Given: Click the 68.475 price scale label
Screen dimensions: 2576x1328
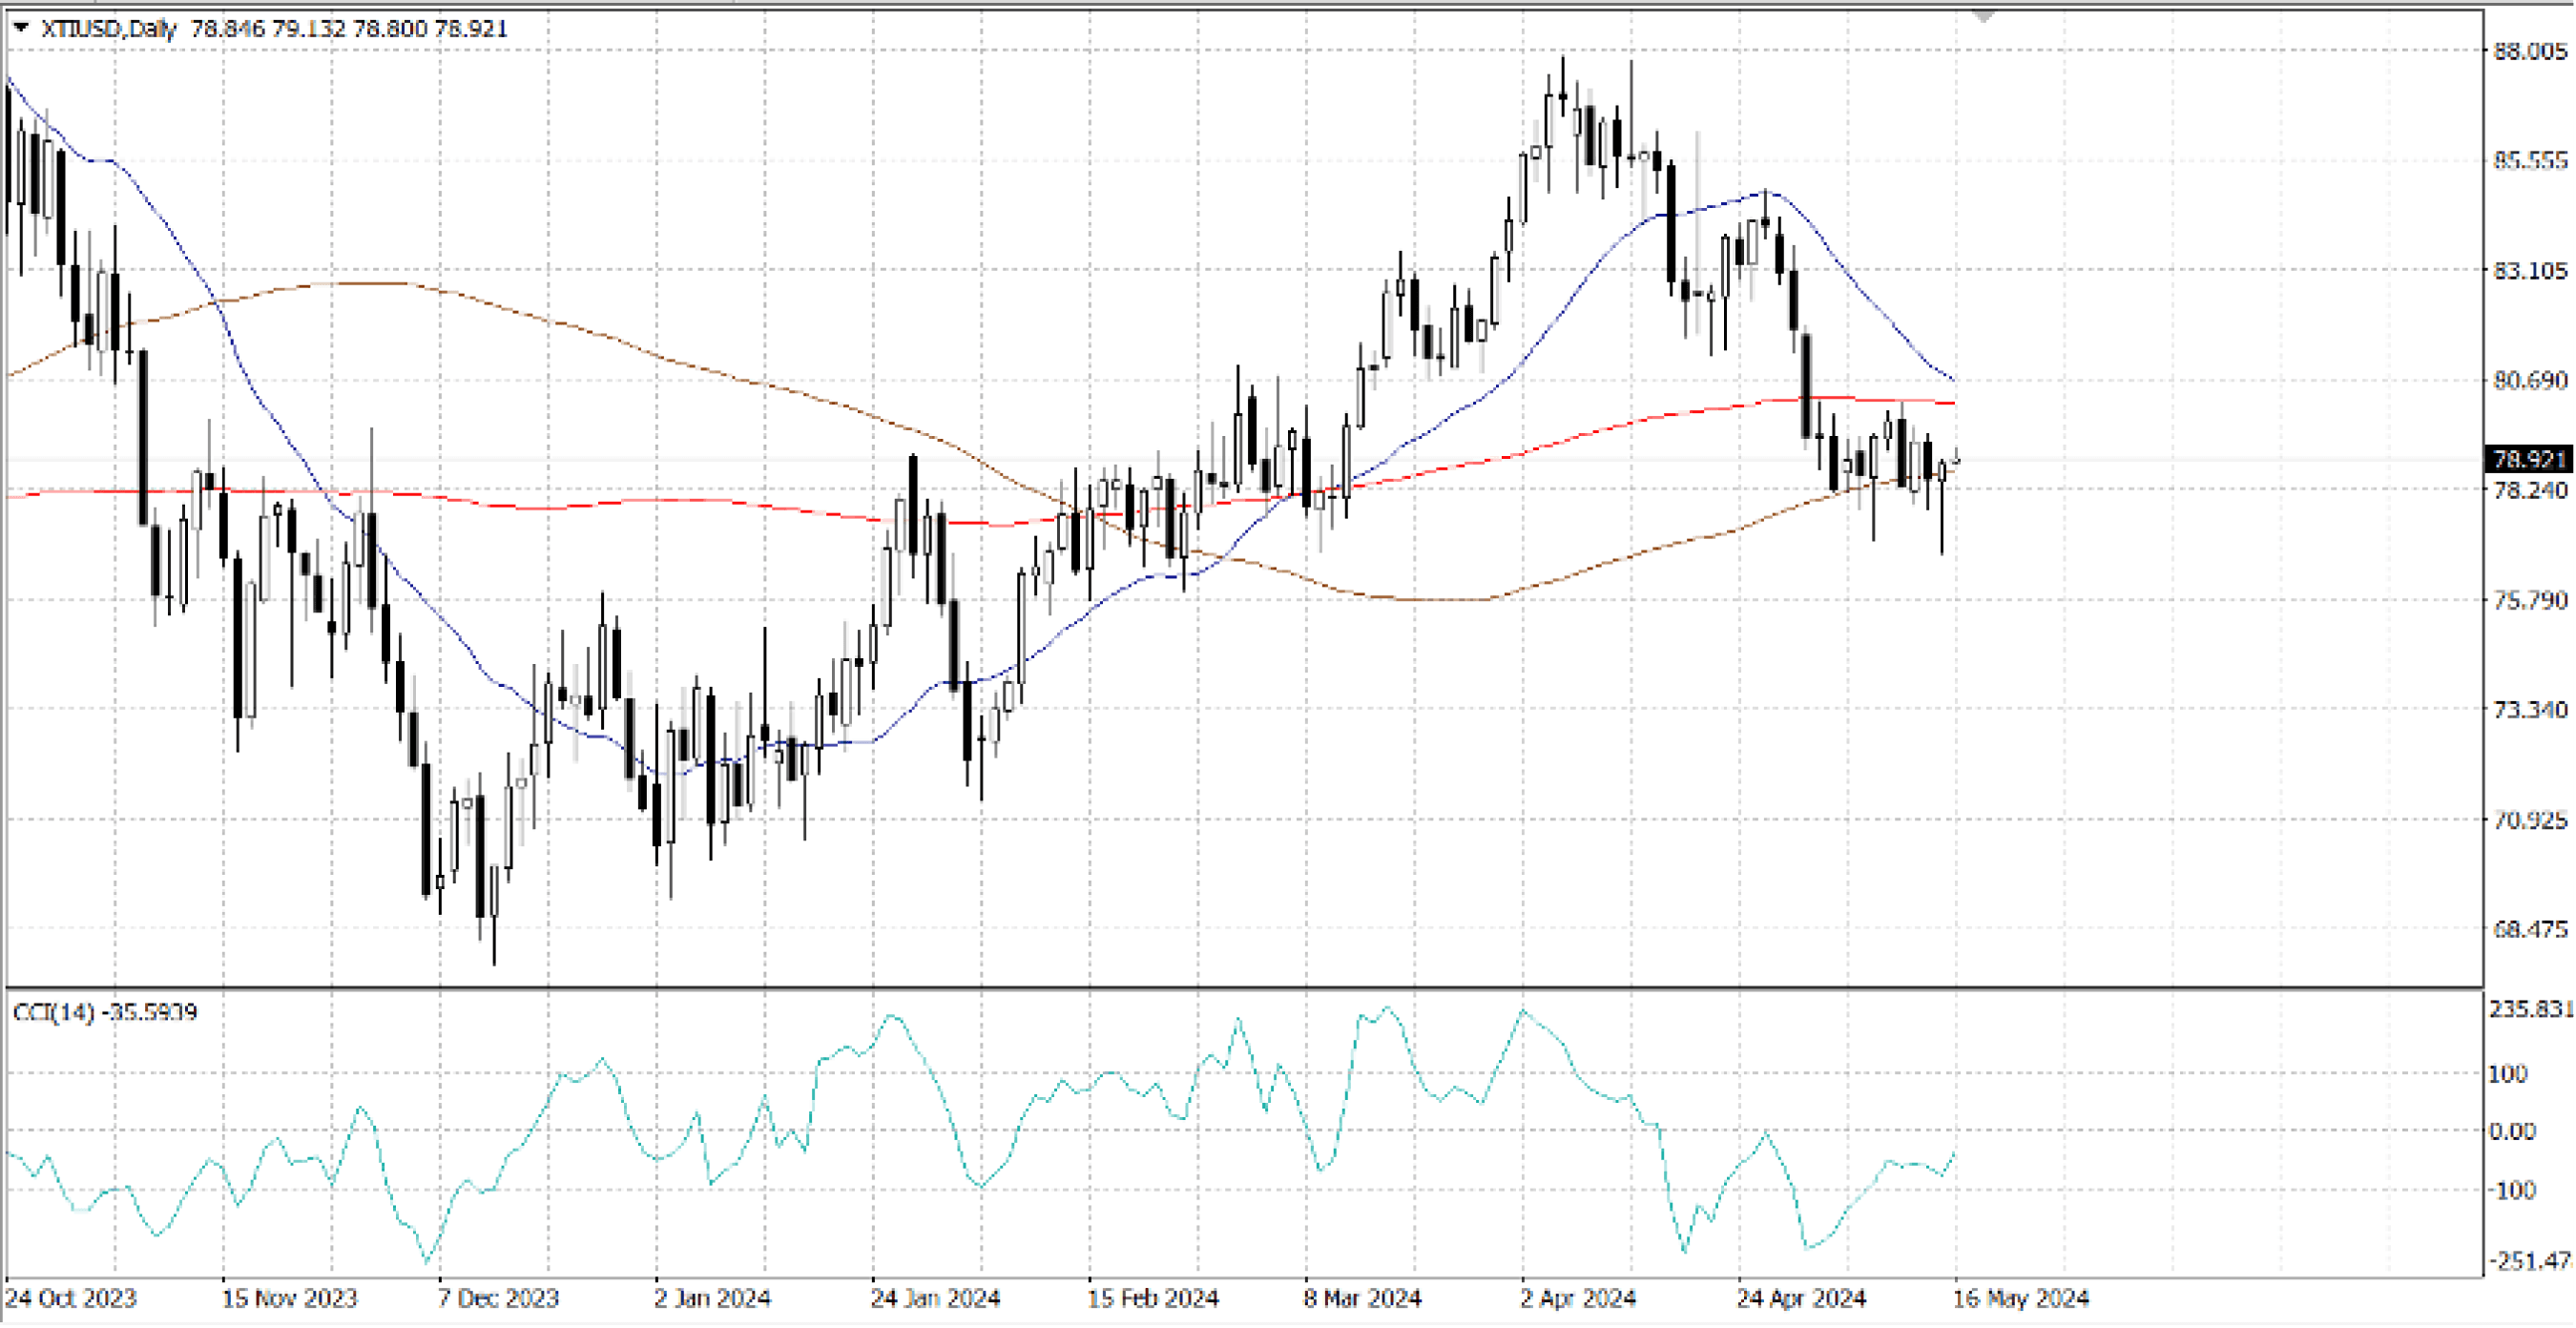Looking at the screenshot, I should (2530, 929).
